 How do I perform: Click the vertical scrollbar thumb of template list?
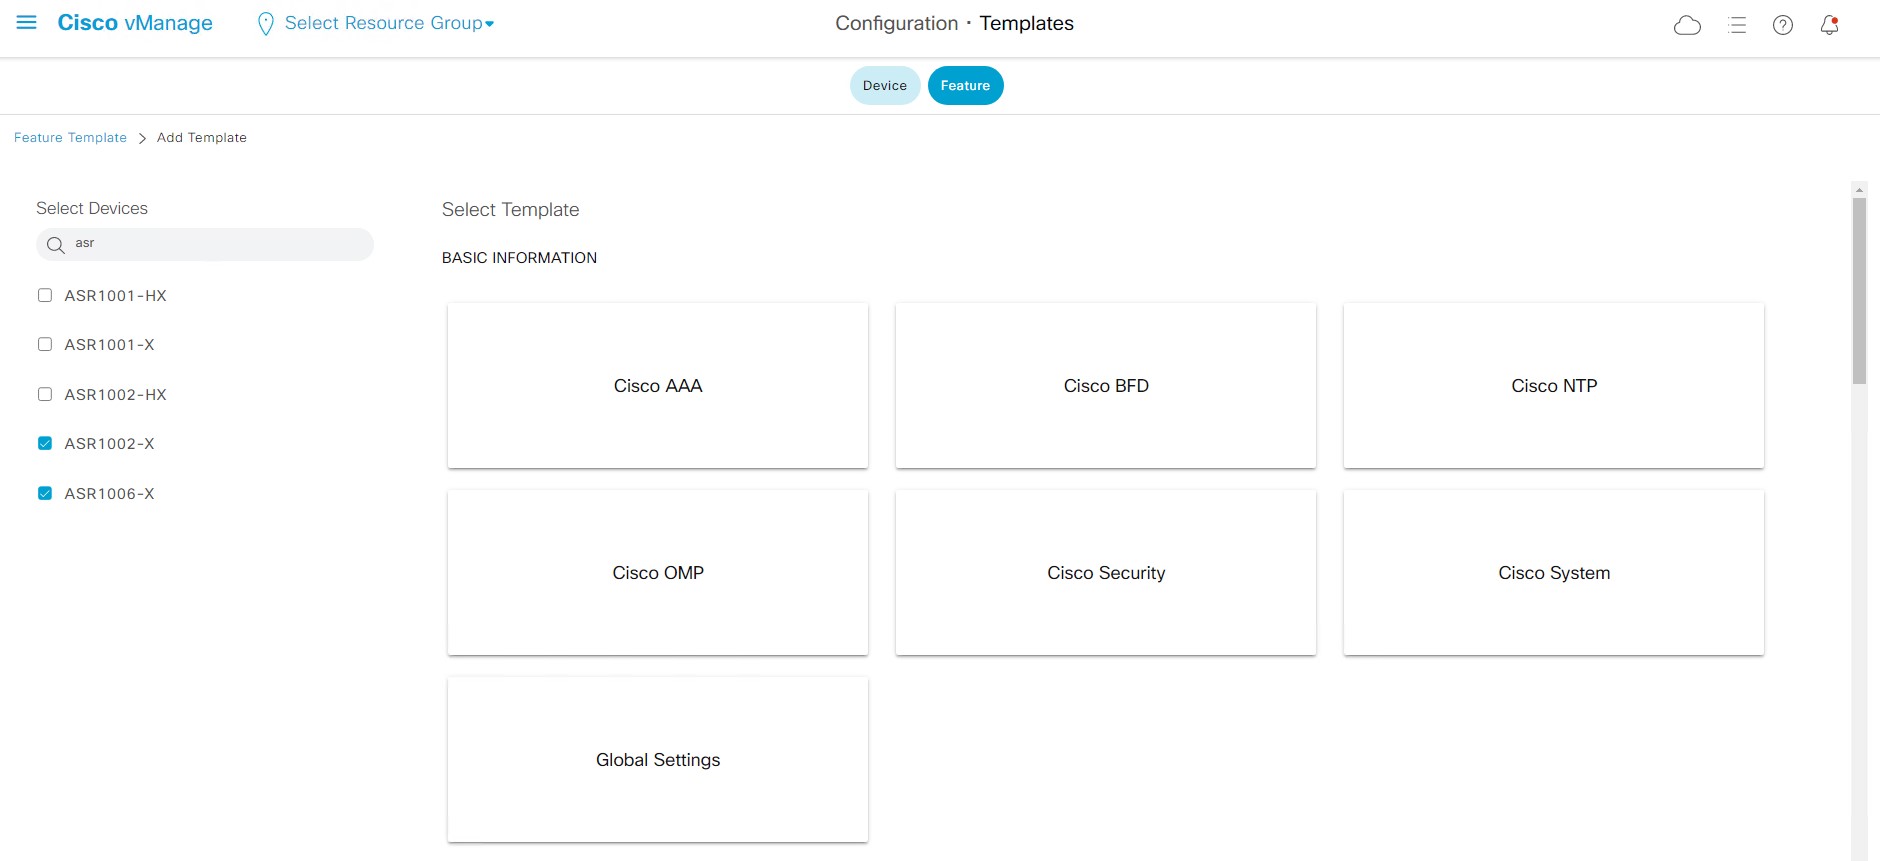[1859, 290]
